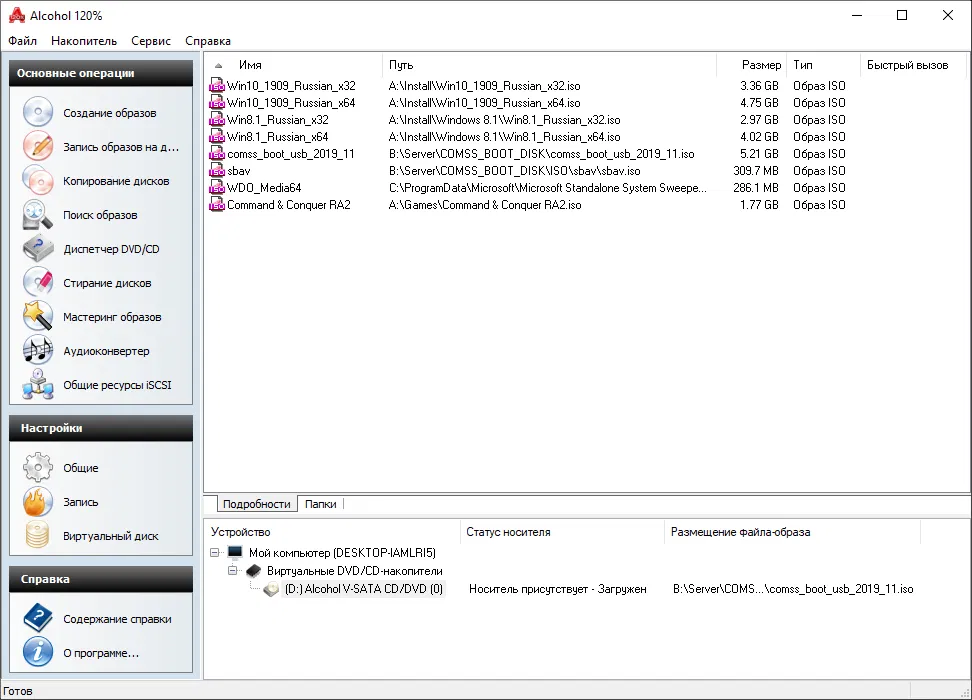Switch to the Подробности tab
Image resolution: width=972 pixels, height=700 pixels.
coord(257,504)
